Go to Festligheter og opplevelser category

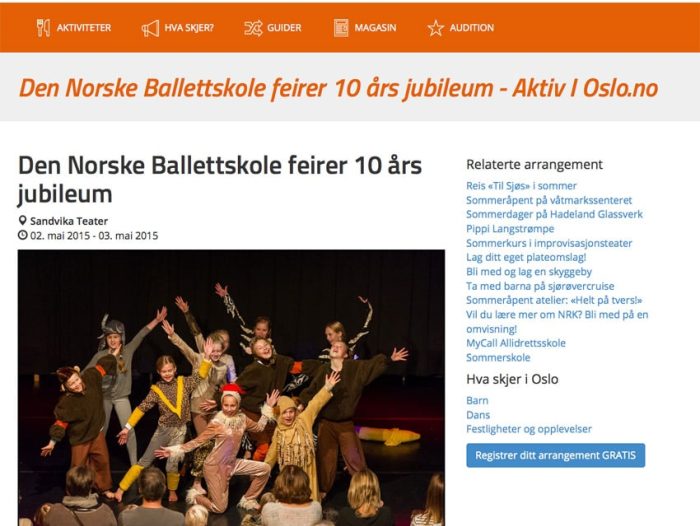(x=529, y=429)
